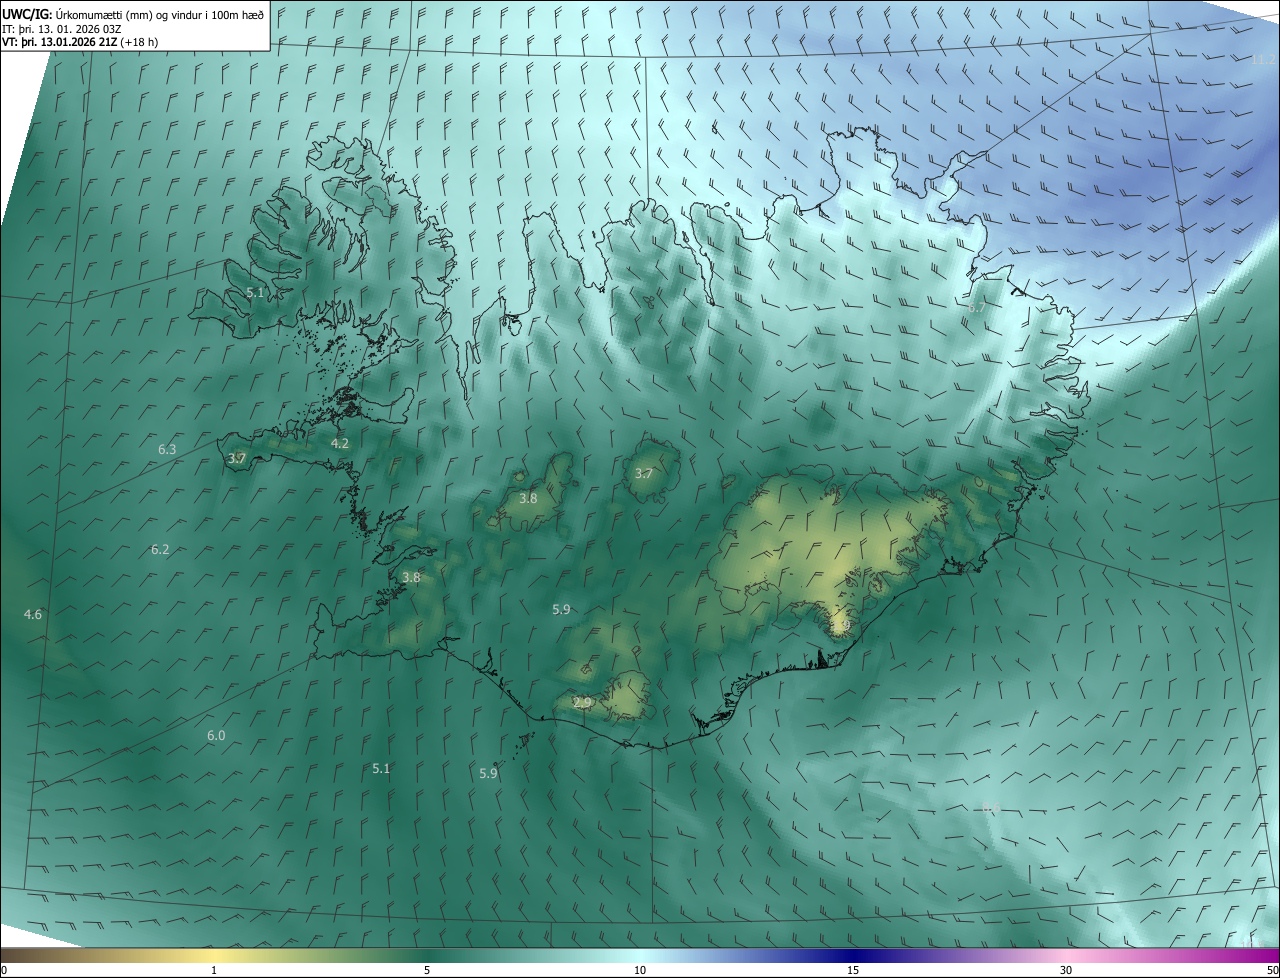Click the 3.8 value near the southwest coast
The image size is (1280, 978).
pos(411,578)
